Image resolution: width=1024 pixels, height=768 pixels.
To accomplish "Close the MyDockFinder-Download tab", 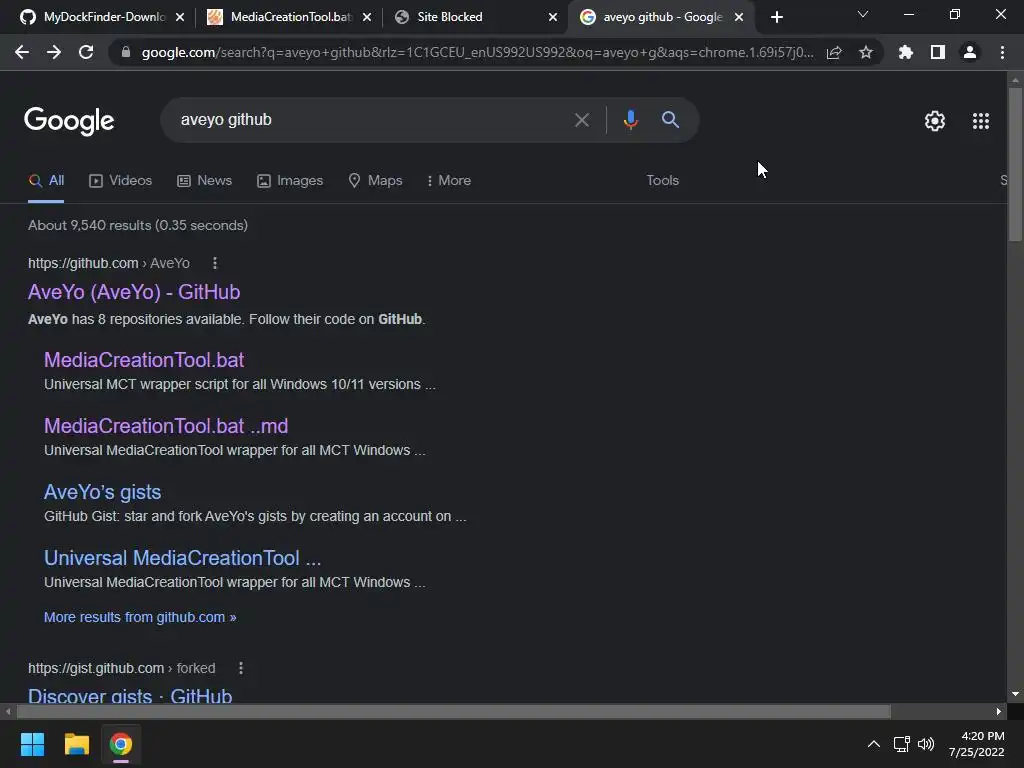I will click(x=180, y=17).
